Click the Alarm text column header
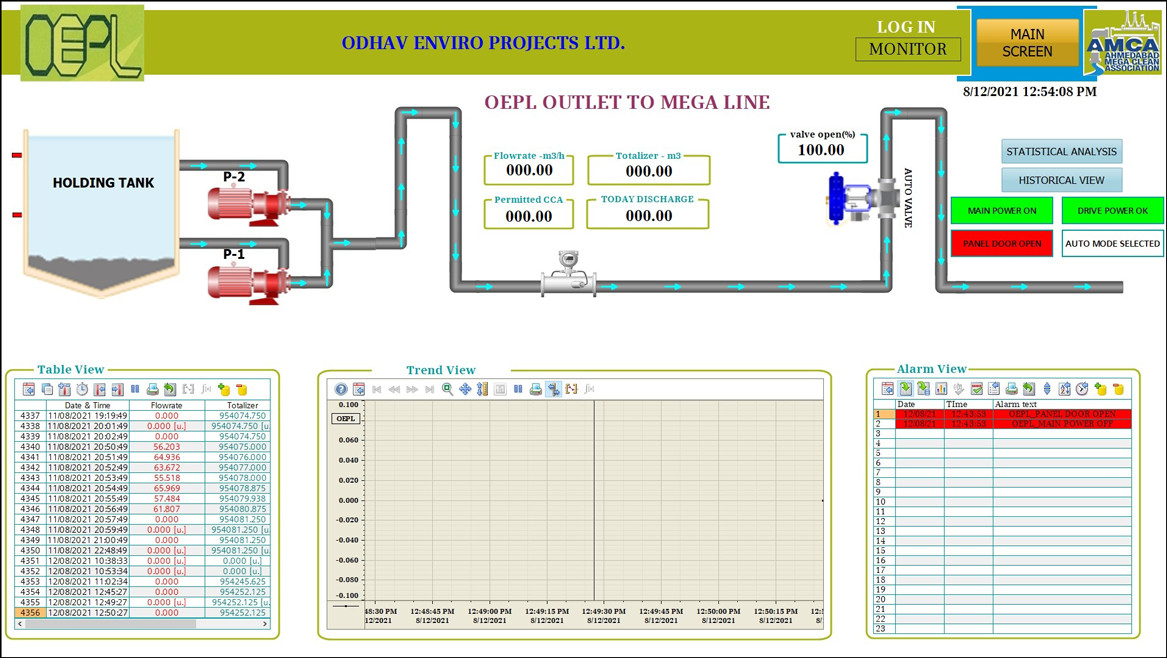The width and height of the screenshot is (1167, 658). pyautogui.click(x=1016, y=404)
